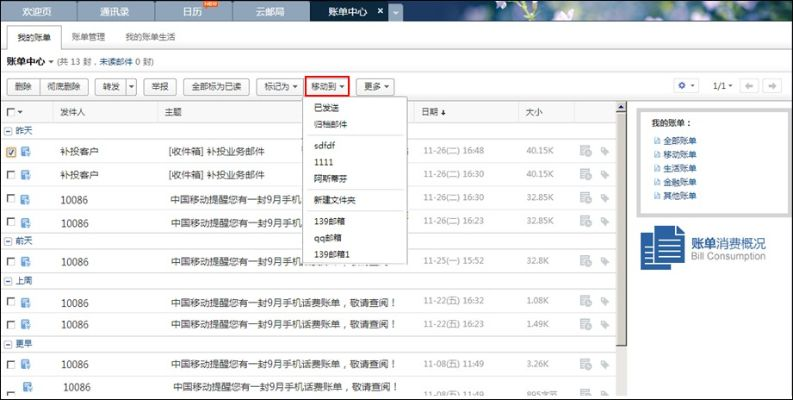The height and width of the screenshot is (400, 793).
Task: Click tag icon in 11-26 16:23 row
Action: point(605,221)
